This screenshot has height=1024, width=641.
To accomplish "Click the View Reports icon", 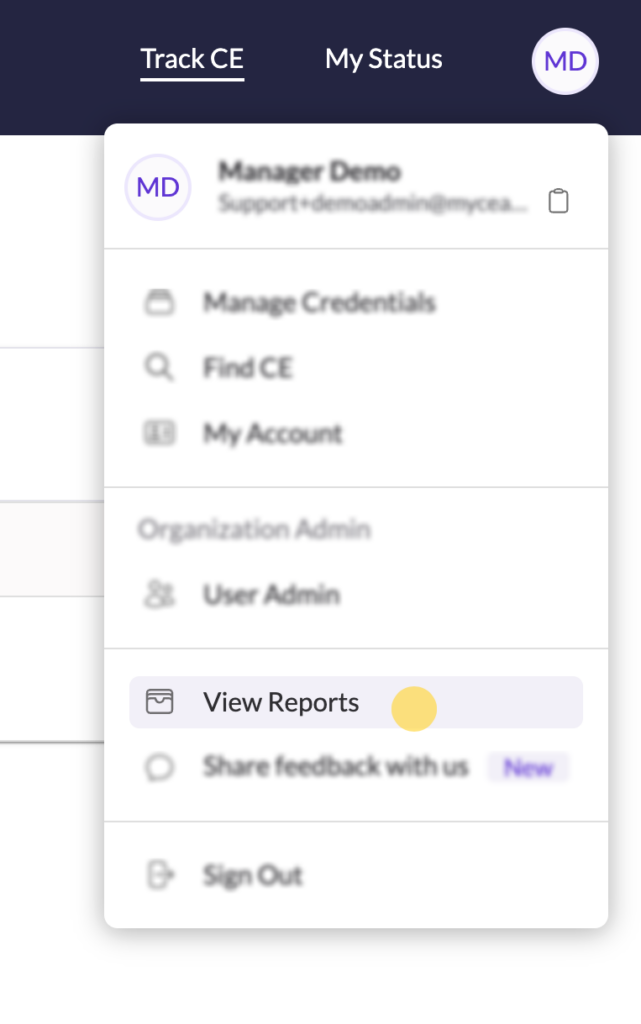I will (160, 702).
